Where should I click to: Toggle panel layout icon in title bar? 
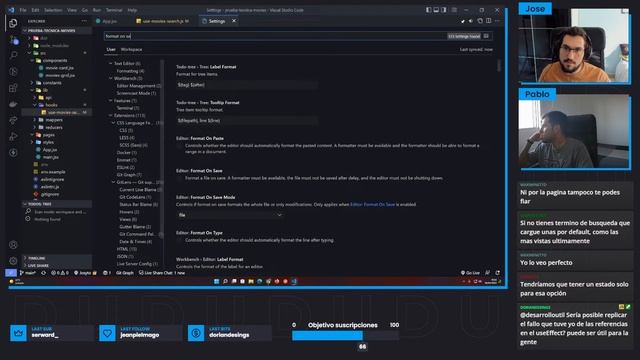point(436,10)
